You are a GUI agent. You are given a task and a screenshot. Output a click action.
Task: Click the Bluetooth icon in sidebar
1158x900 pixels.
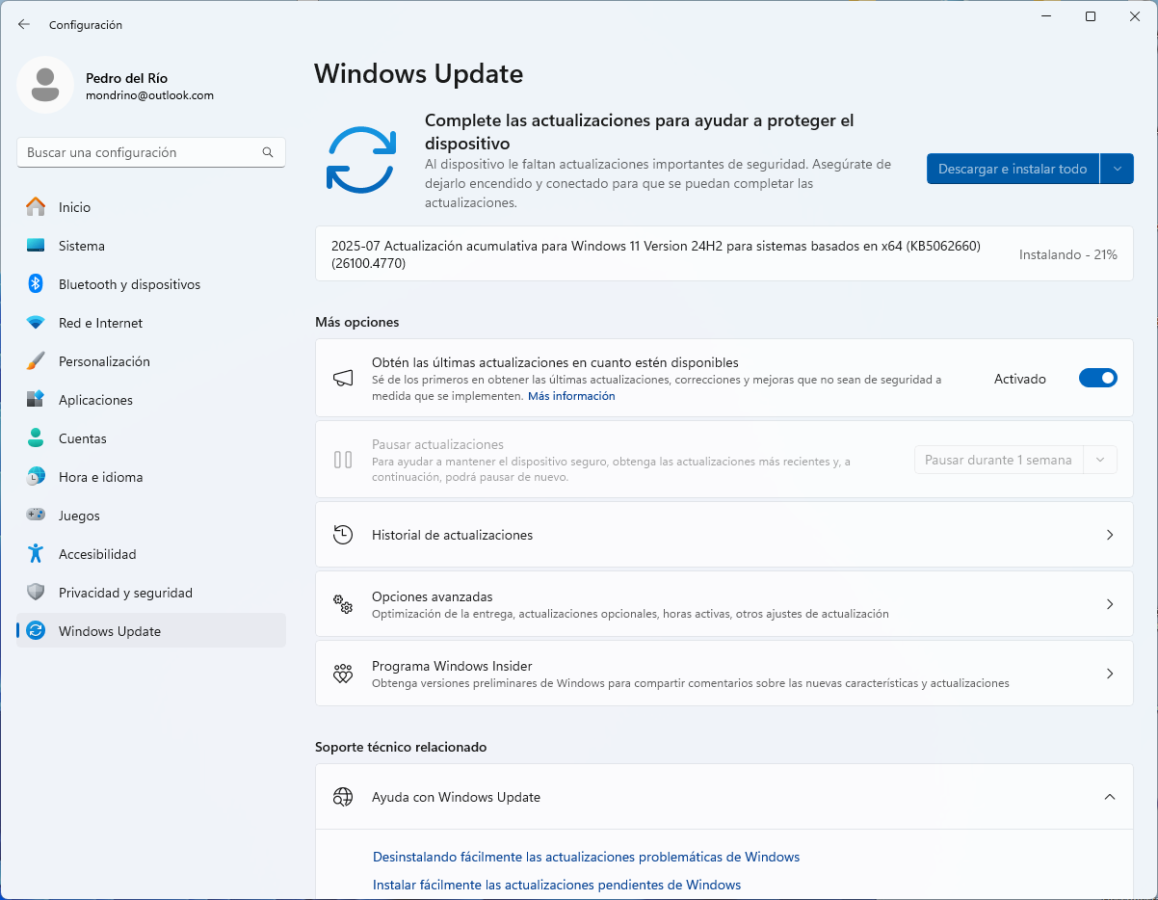click(x=35, y=284)
